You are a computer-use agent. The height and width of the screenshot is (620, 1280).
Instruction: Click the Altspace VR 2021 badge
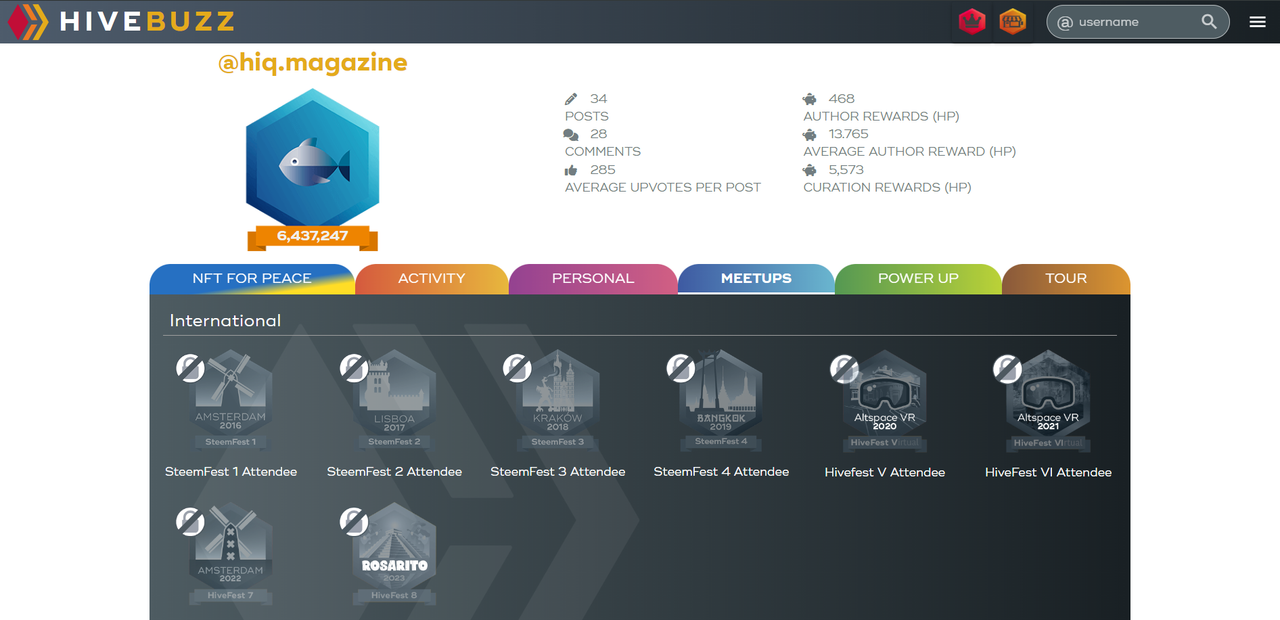1048,402
